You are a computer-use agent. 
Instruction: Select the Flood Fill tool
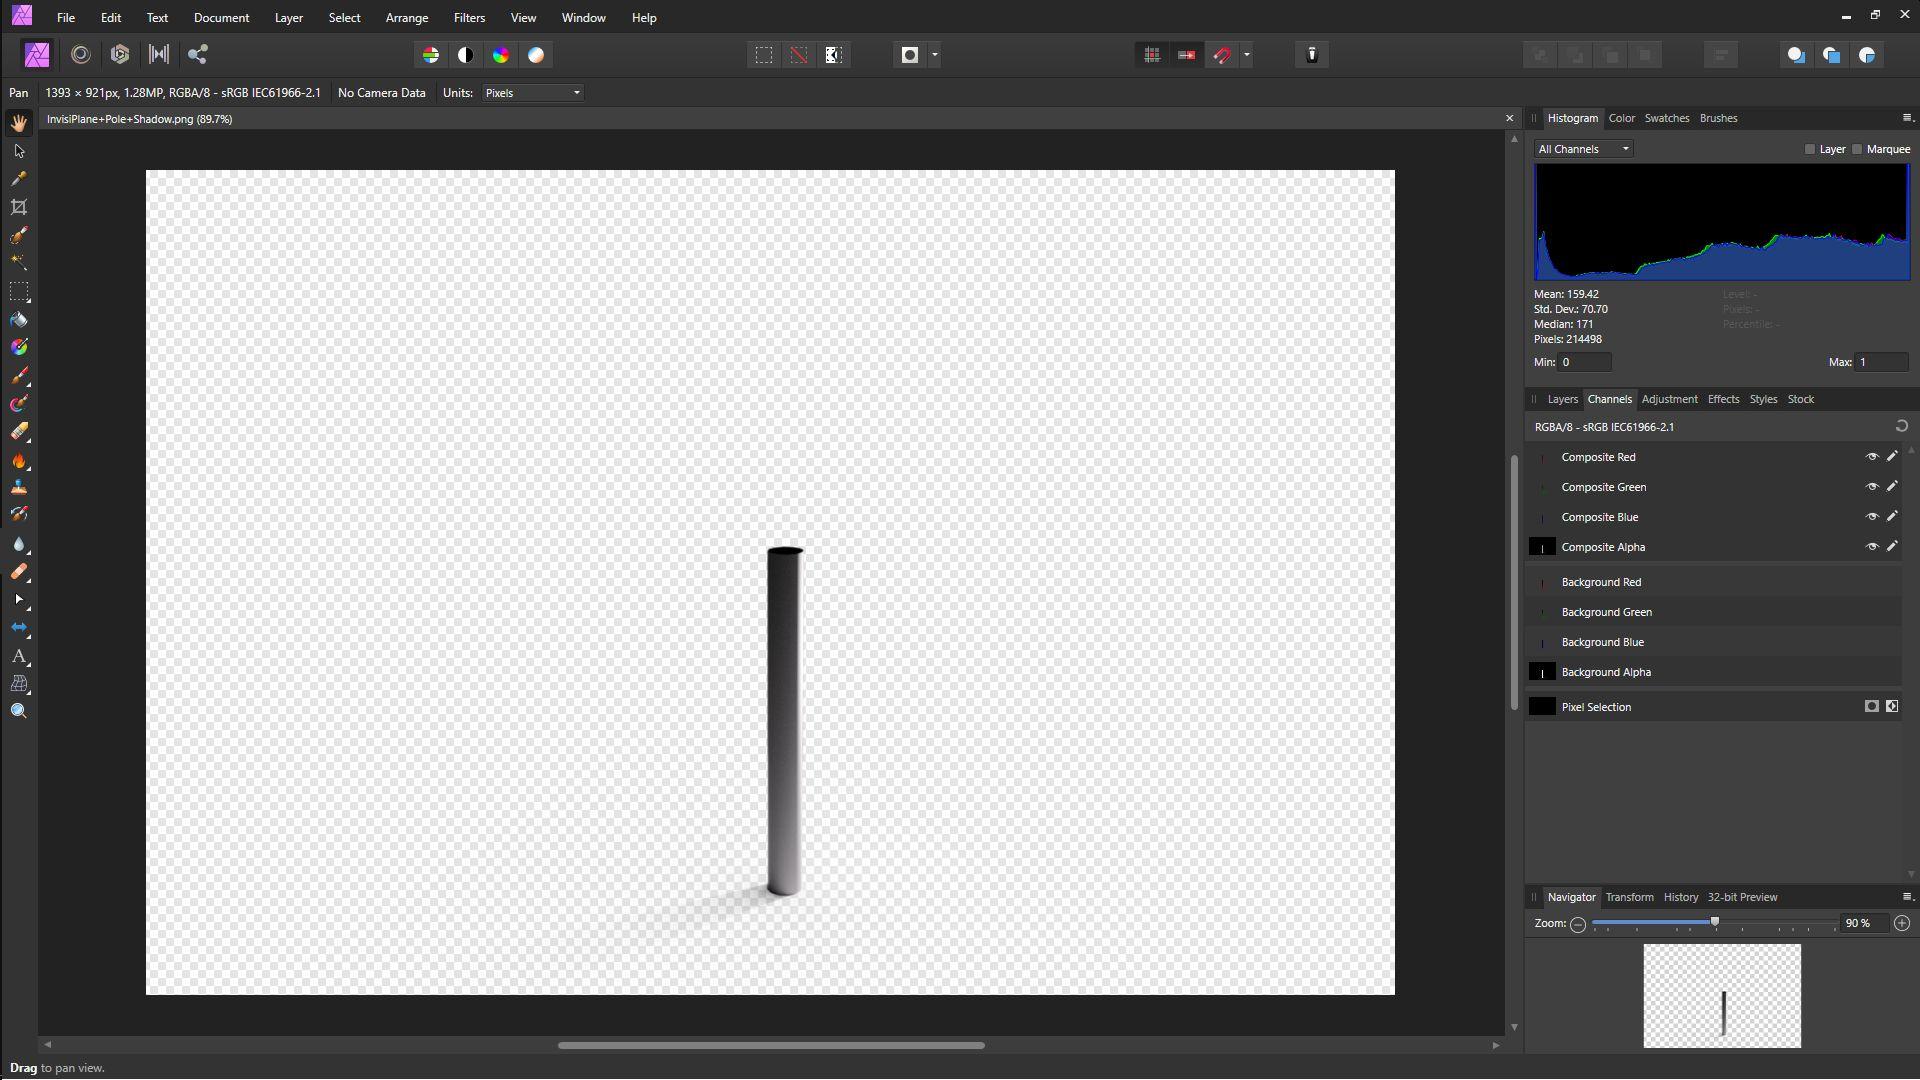(x=19, y=320)
